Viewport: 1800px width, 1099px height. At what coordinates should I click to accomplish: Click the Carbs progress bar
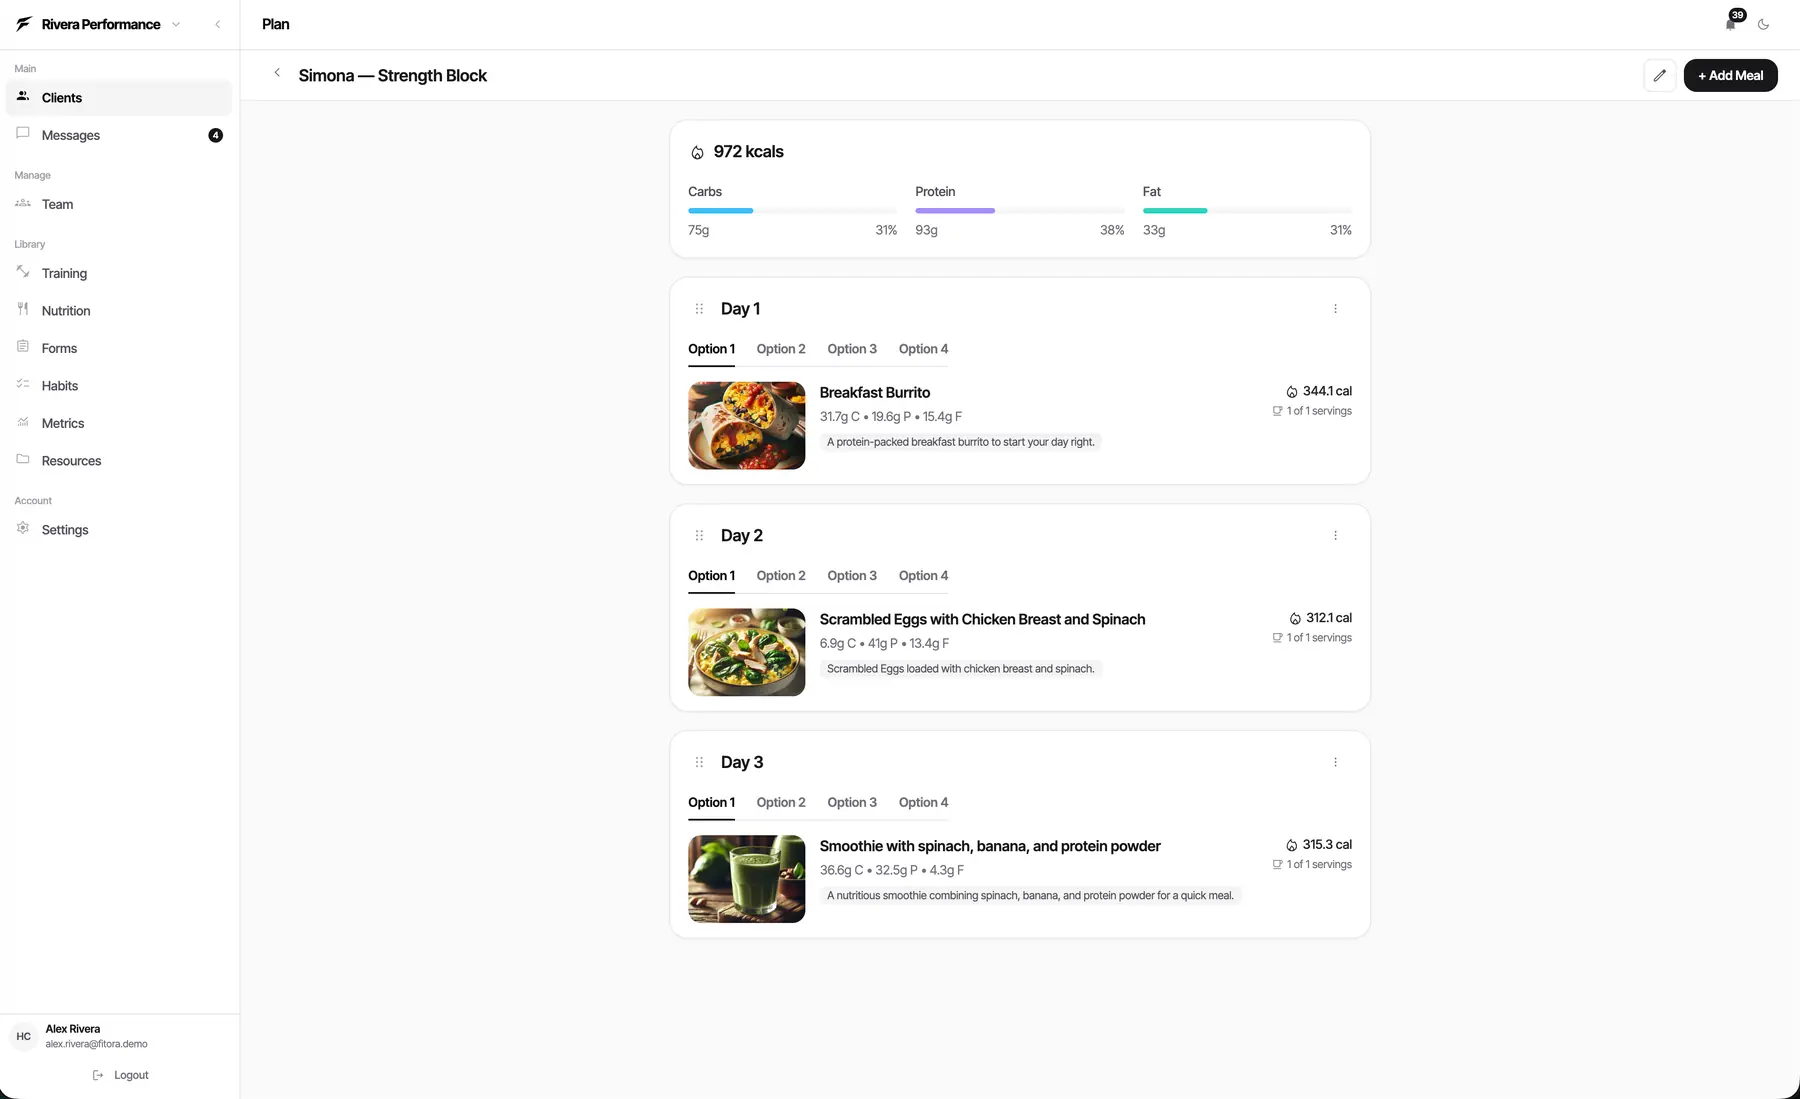point(792,211)
